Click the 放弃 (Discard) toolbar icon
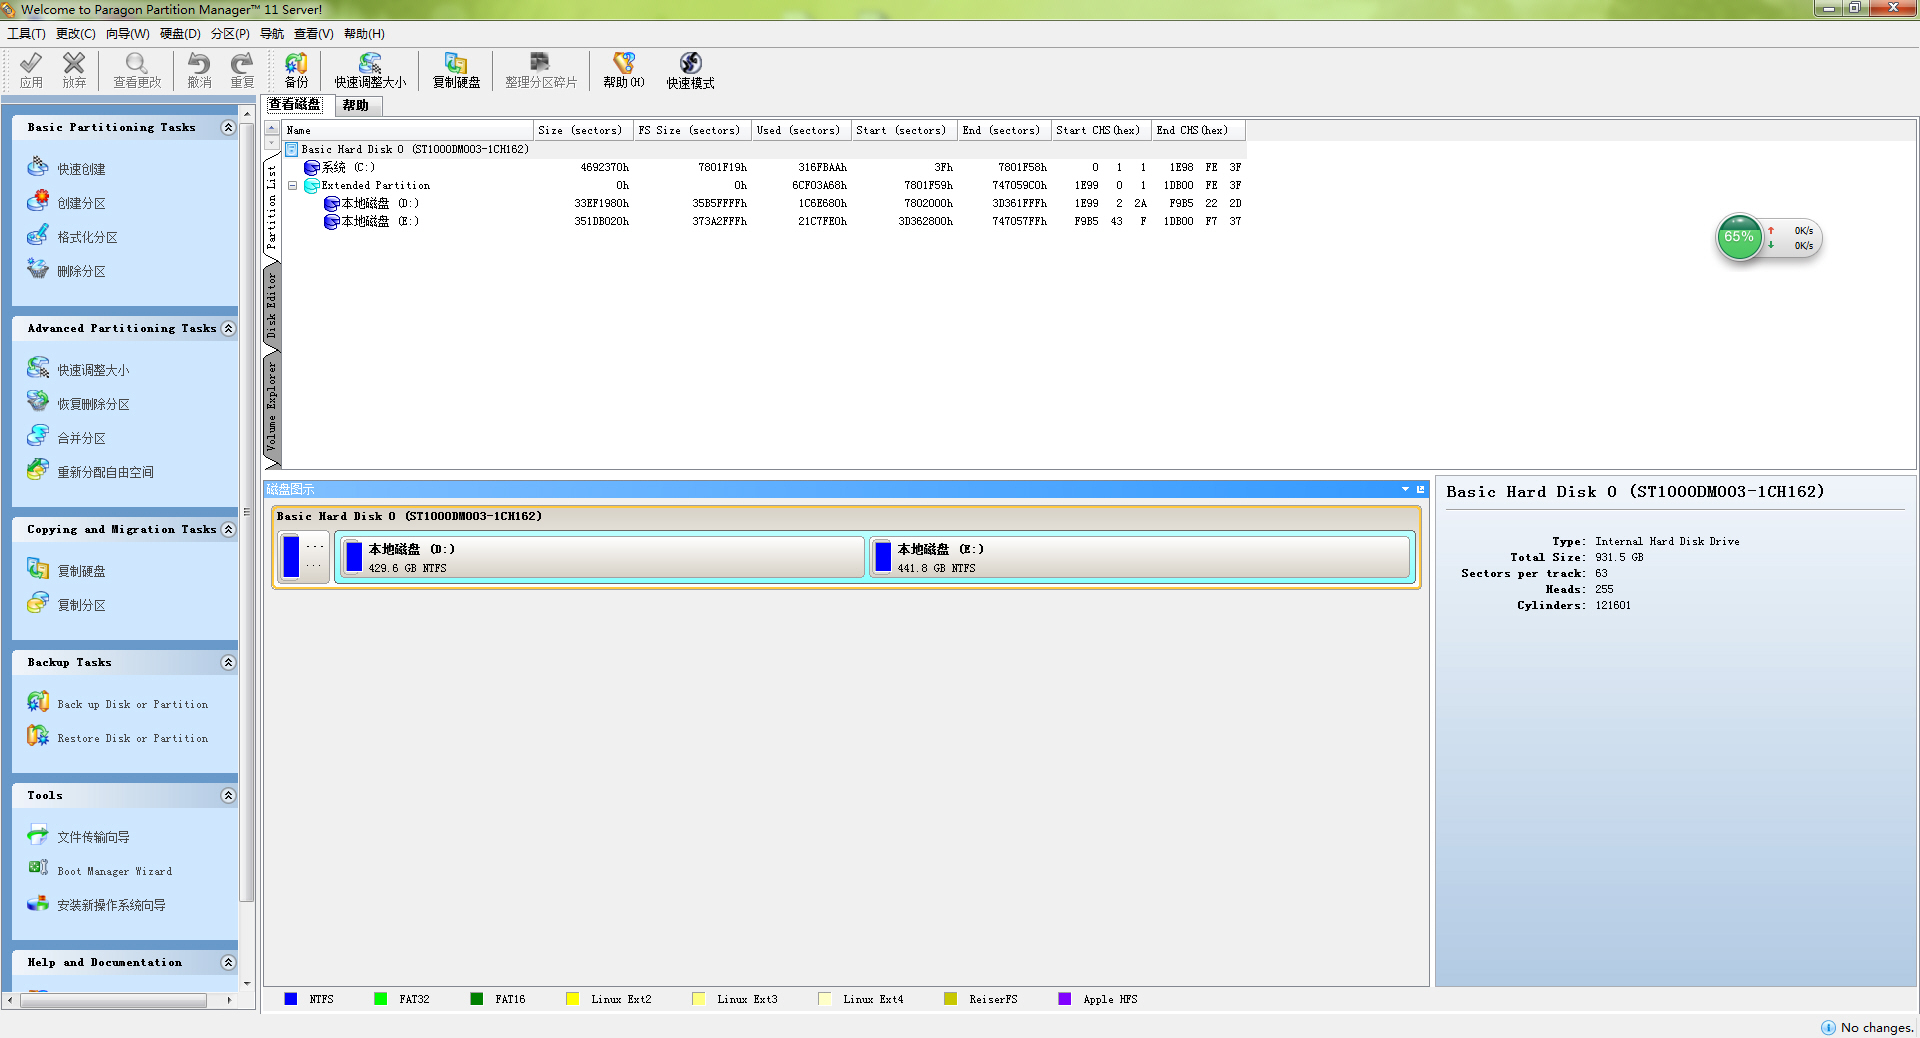Viewport: 1920px width, 1038px height. click(74, 70)
